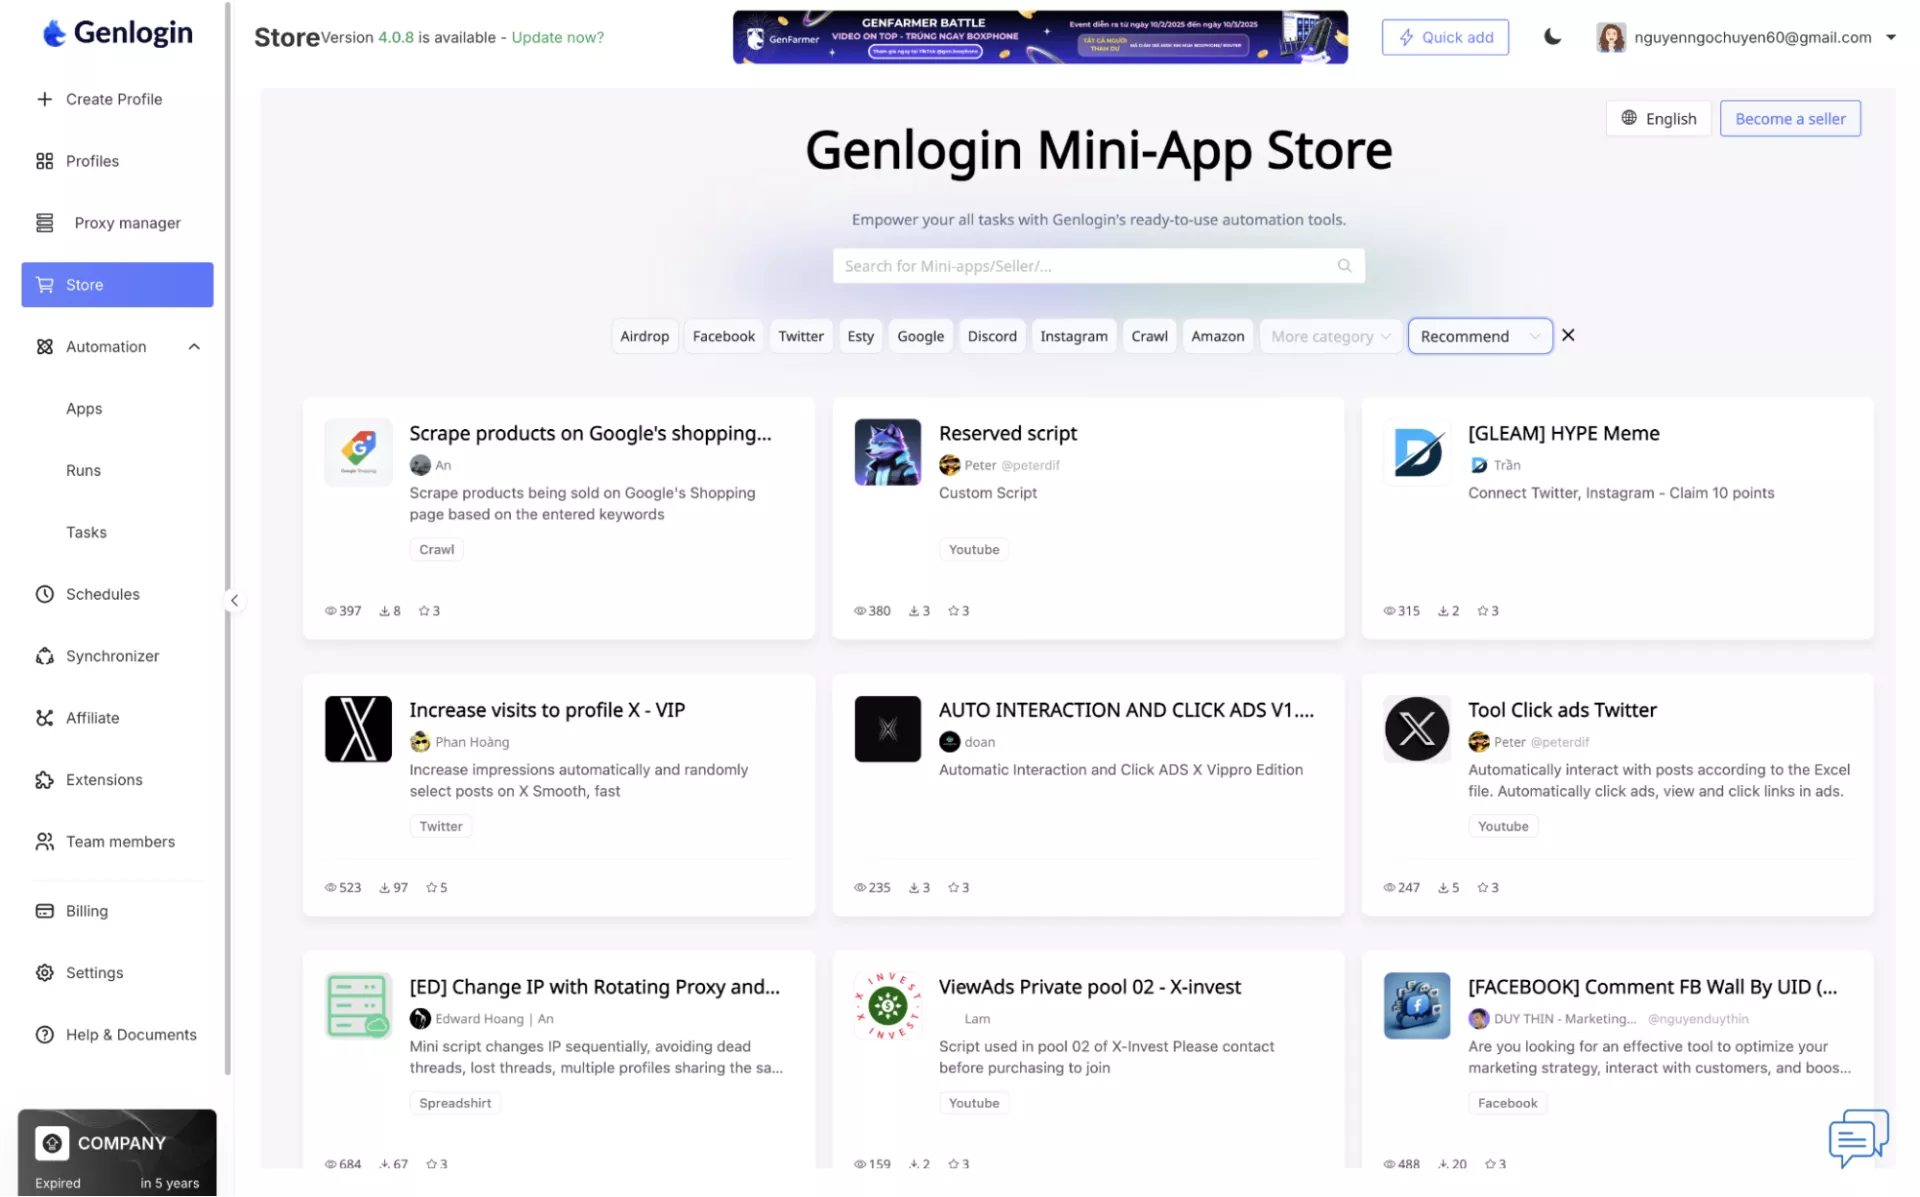Open the Extensions puzzle icon
Viewport: 1920px width, 1197px height.
tap(45, 780)
